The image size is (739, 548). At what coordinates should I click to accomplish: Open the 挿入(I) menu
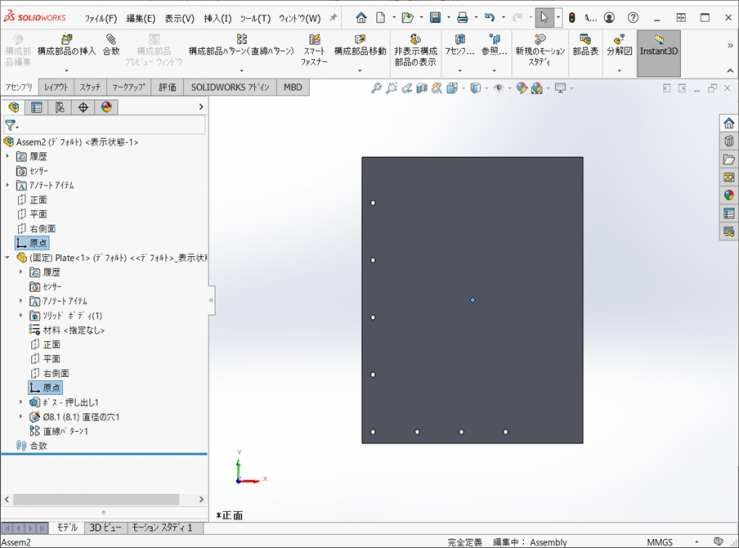217,18
